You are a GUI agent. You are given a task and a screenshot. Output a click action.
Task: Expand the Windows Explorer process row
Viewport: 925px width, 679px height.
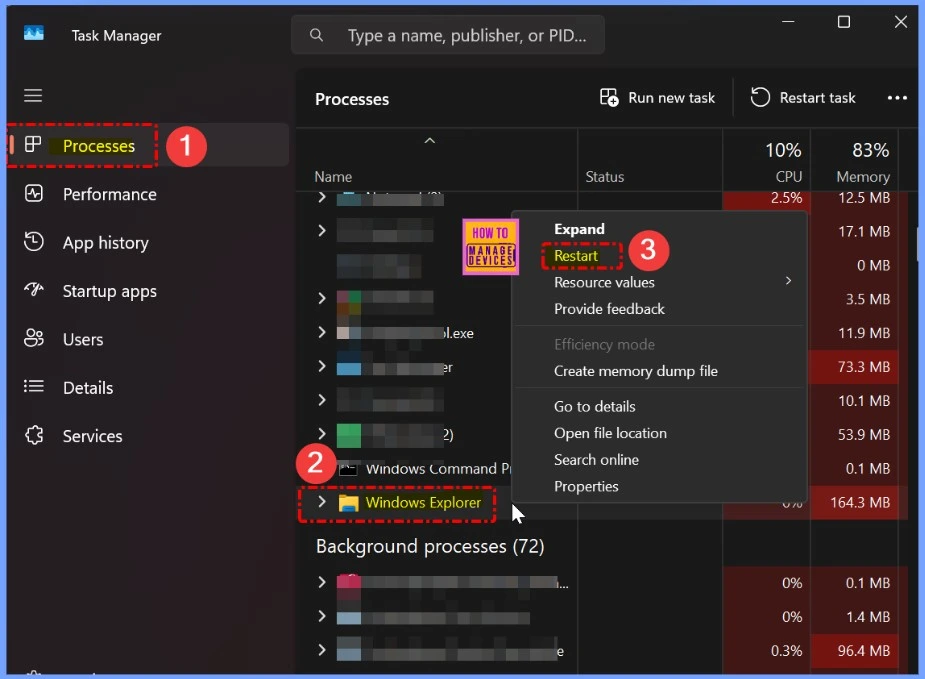point(322,501)
